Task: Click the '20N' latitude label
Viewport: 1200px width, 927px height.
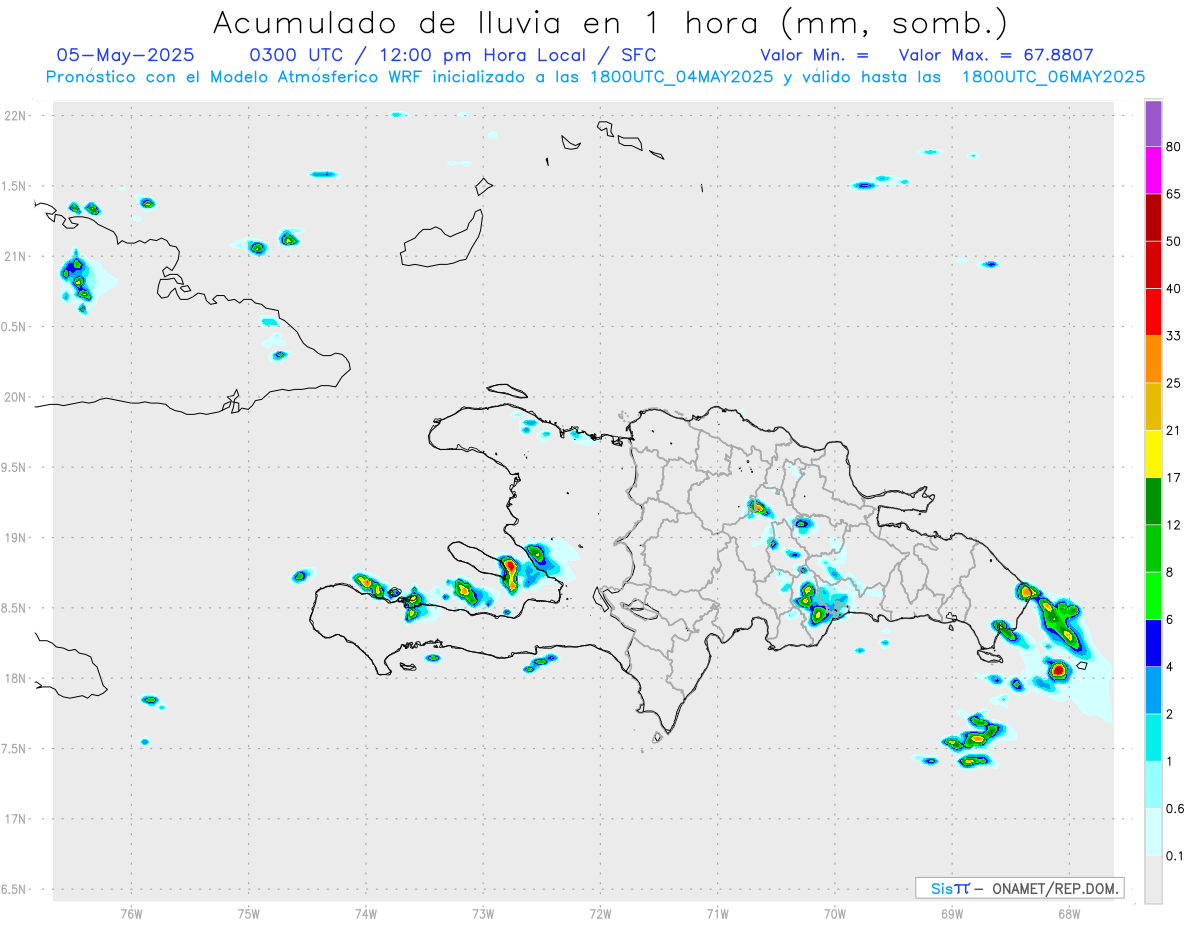Action: point(16,397)
